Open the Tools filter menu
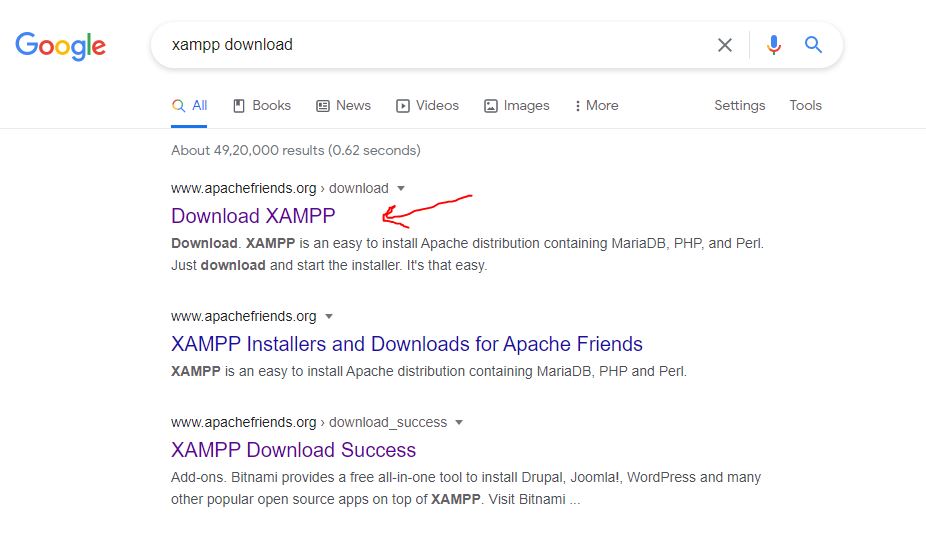Screen dimensions: 926x543 tap(805, 106)
